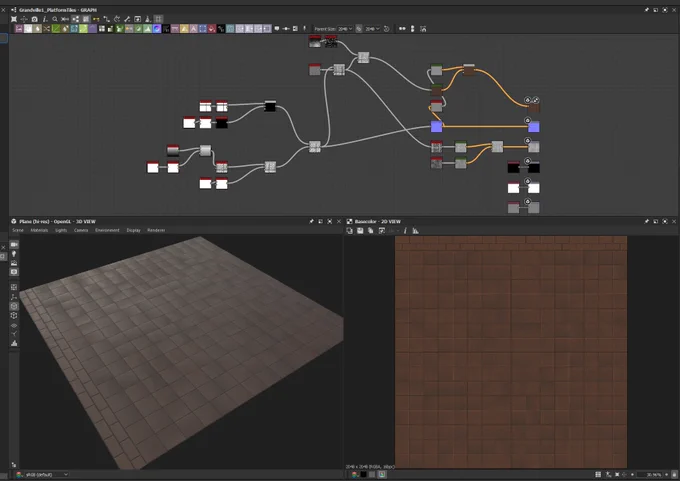
Task: Click the video camera icon in 3D view sidebar
Action: click(14, 245)
